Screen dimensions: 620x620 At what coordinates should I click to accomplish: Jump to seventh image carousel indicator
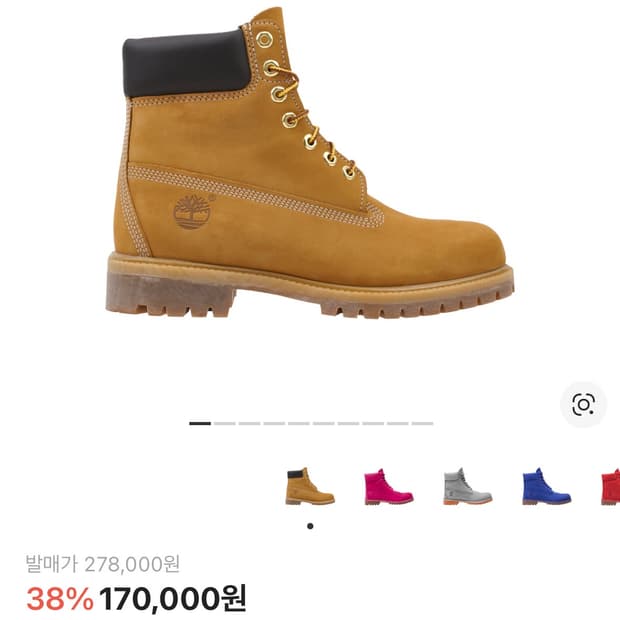pyautogui.click(x=348, y=423)
